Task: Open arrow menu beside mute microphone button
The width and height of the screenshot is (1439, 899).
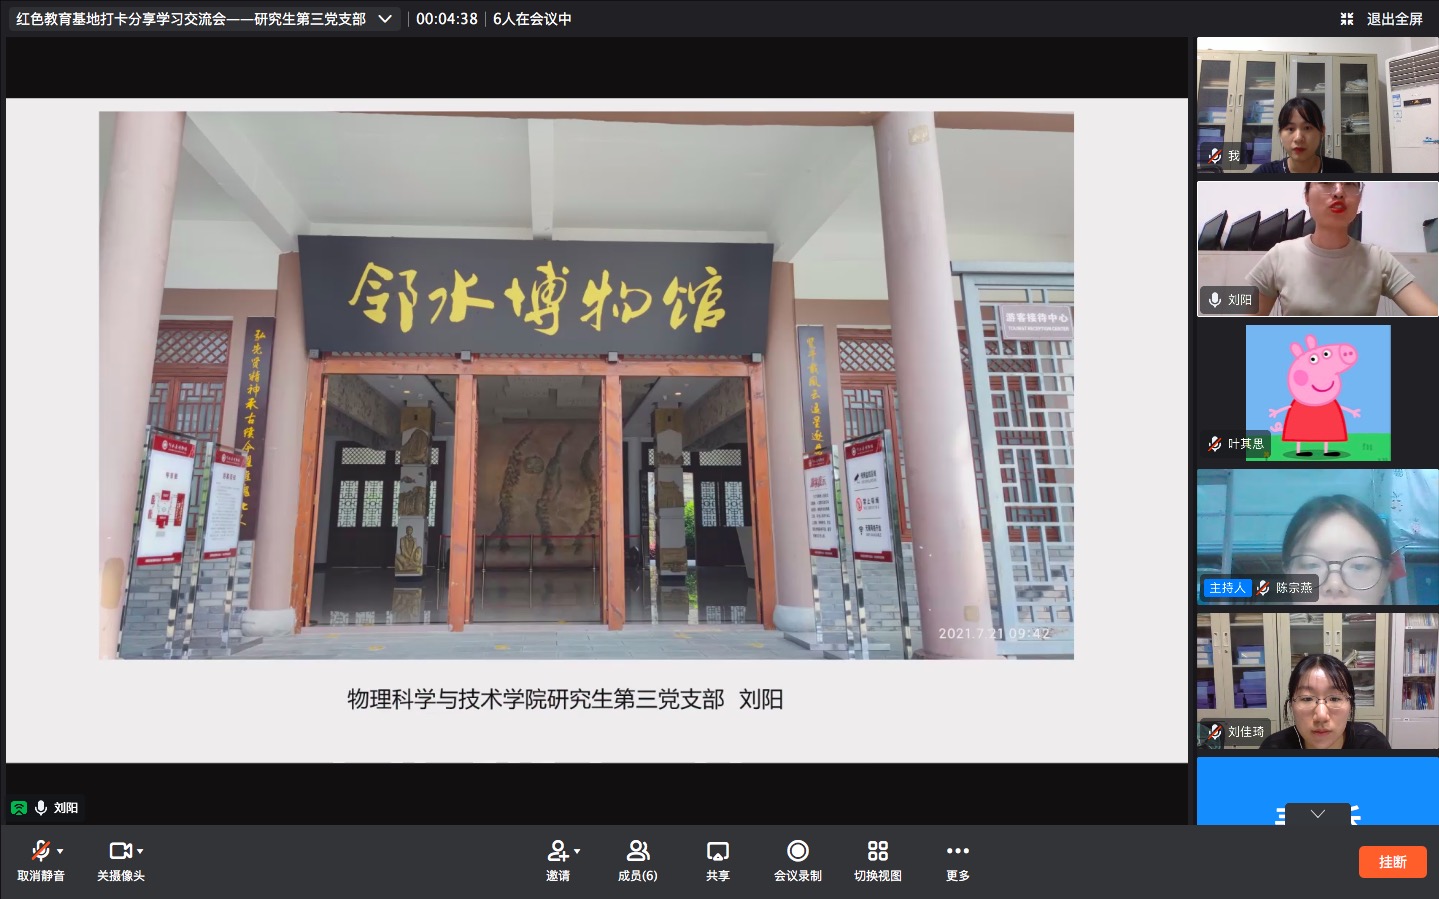Action: click(x=61, y=851)
